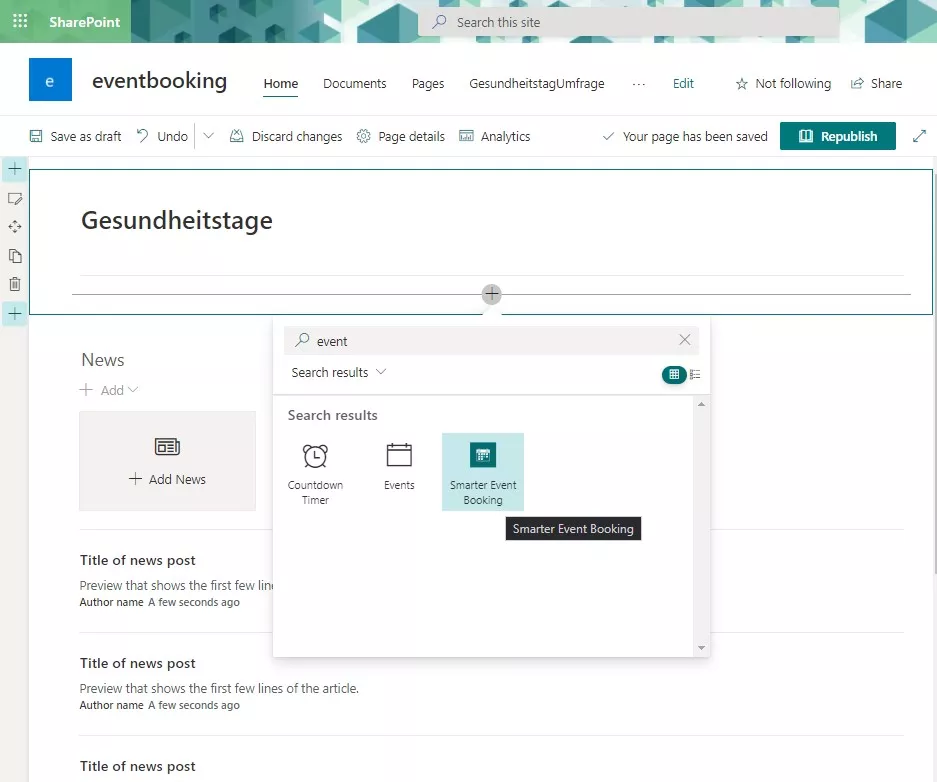937x782 pixels.
Task: Open the SharePoint app launcher waffle
Action: point(20,21)
